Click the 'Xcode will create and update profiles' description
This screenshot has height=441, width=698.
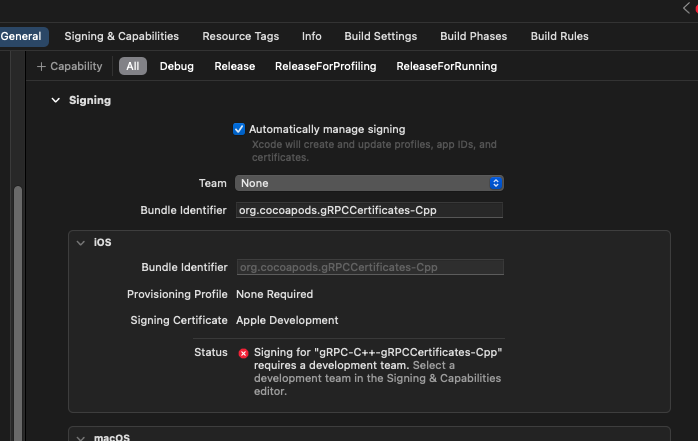374,151
